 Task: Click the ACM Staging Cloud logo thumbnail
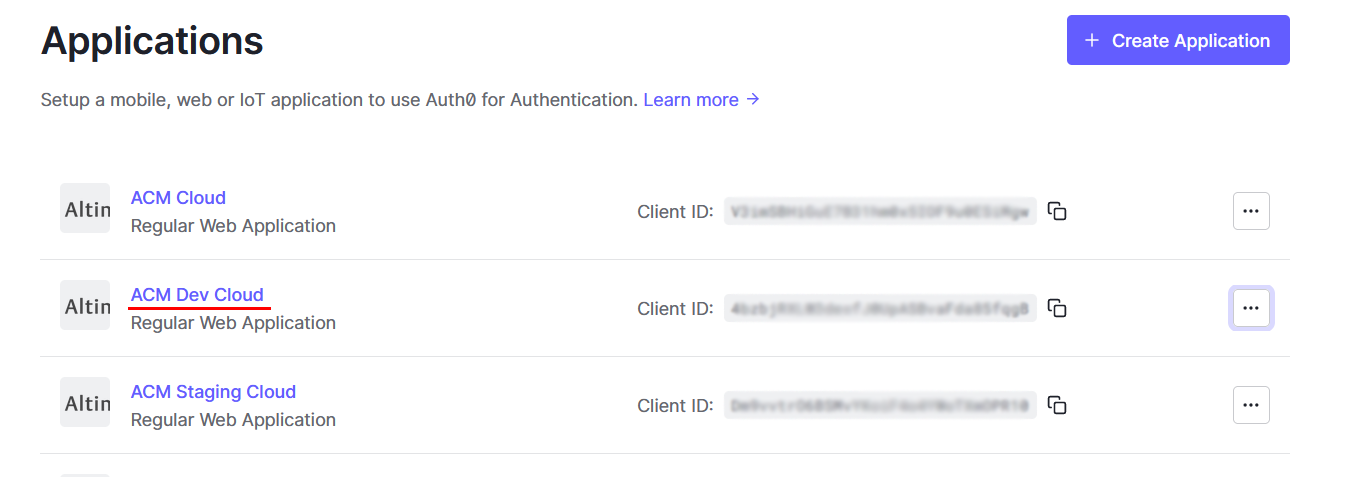[x=85, y=402]
